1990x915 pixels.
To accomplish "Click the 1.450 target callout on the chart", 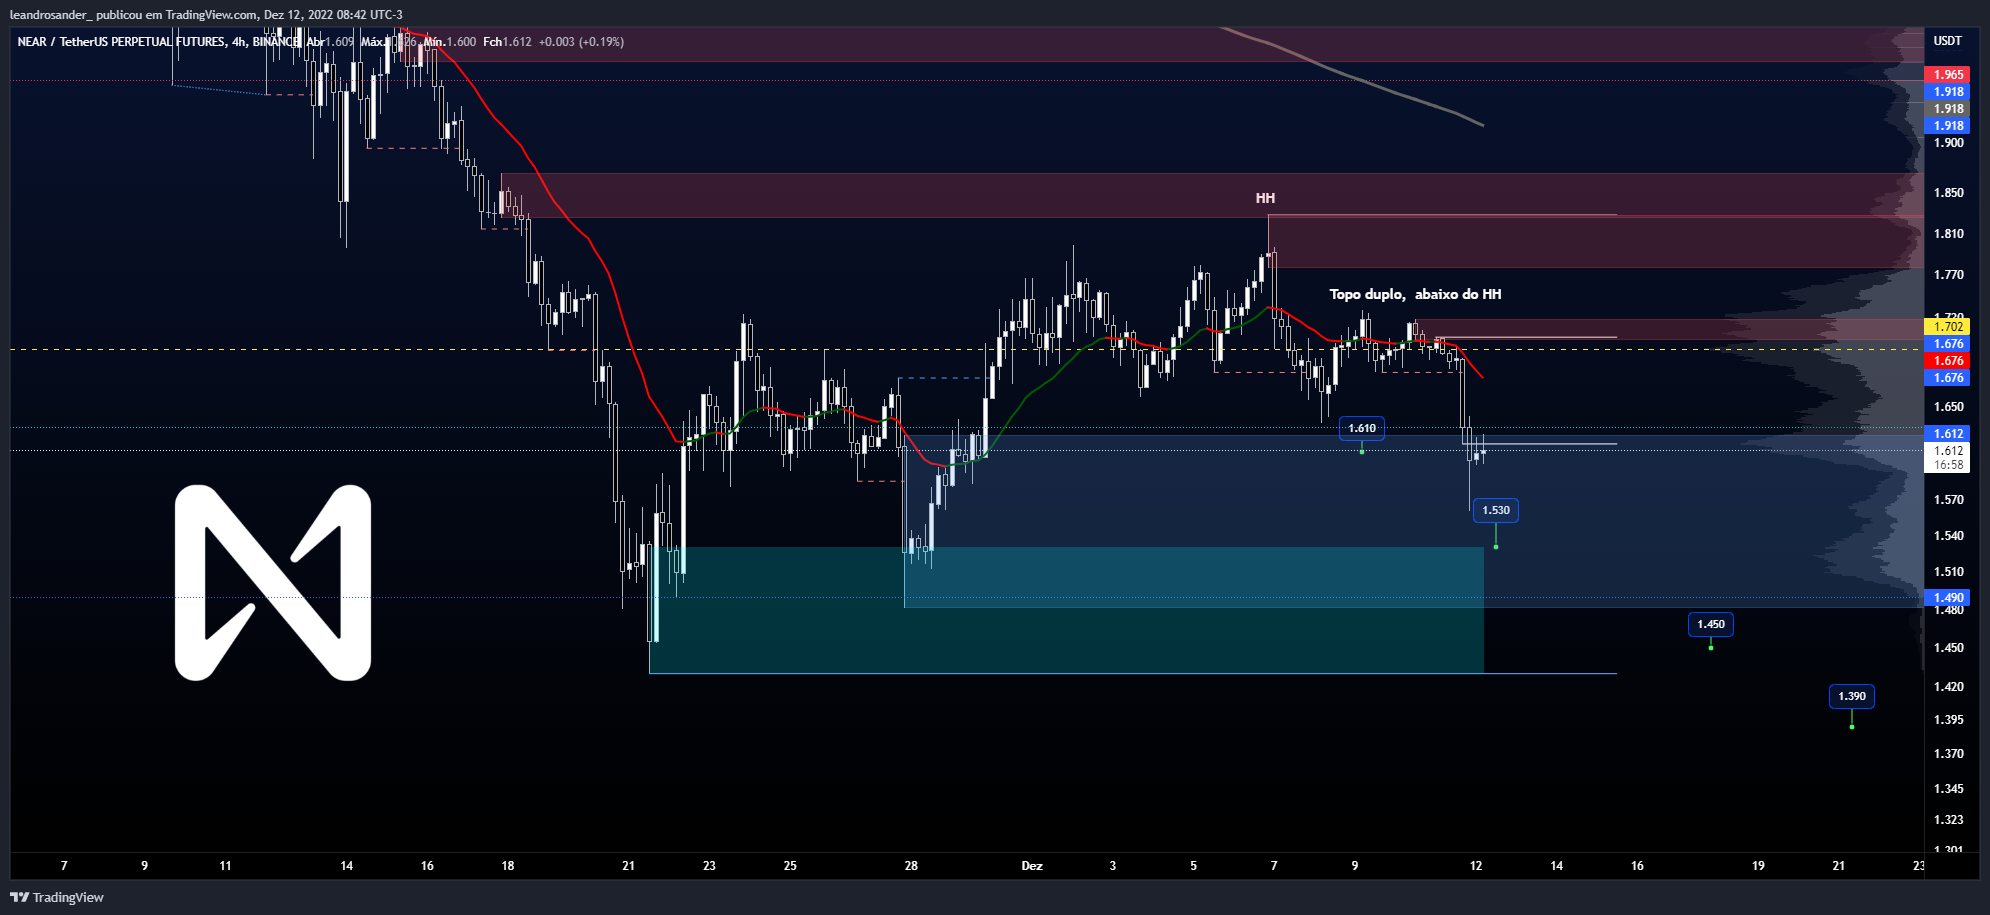I will coord(1711,624).
